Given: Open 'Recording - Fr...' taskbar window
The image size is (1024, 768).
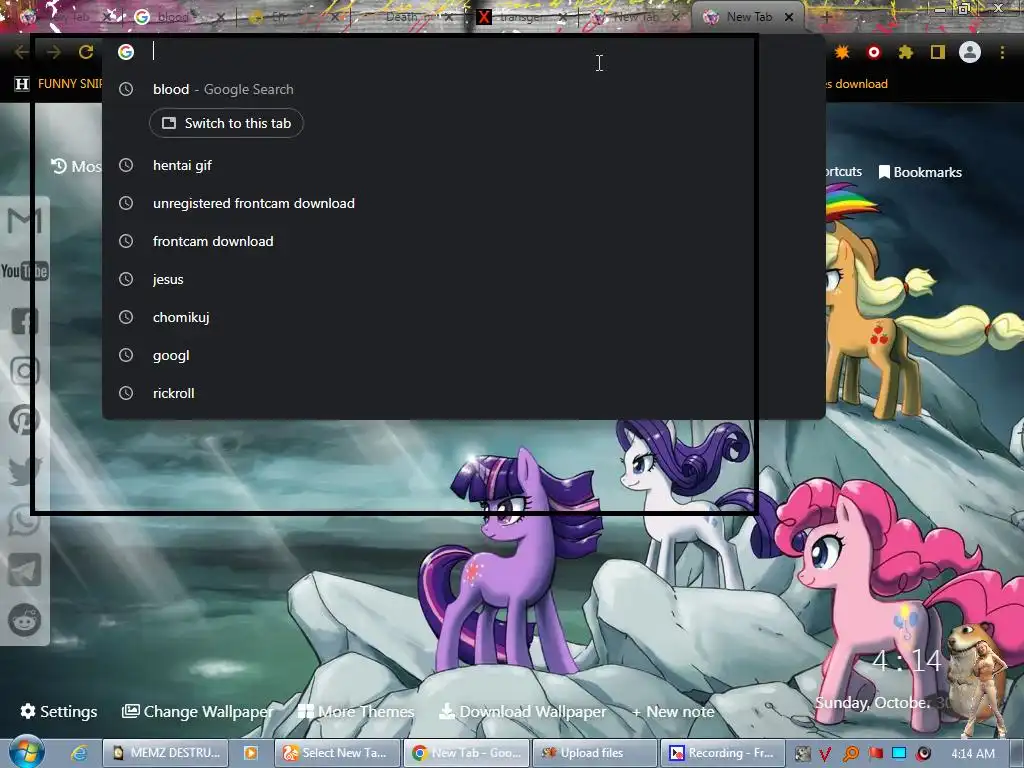Looking at the screenshot, I should coord(724,753).
